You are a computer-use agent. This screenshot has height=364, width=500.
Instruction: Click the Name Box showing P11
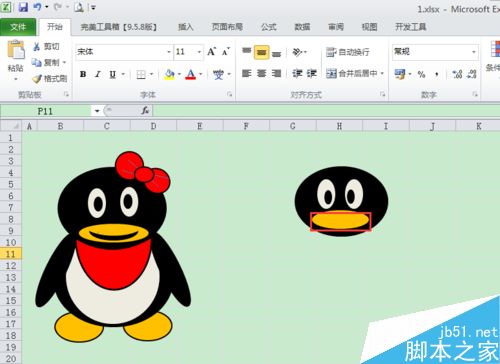pyautogui.click(x=45, y=111)
